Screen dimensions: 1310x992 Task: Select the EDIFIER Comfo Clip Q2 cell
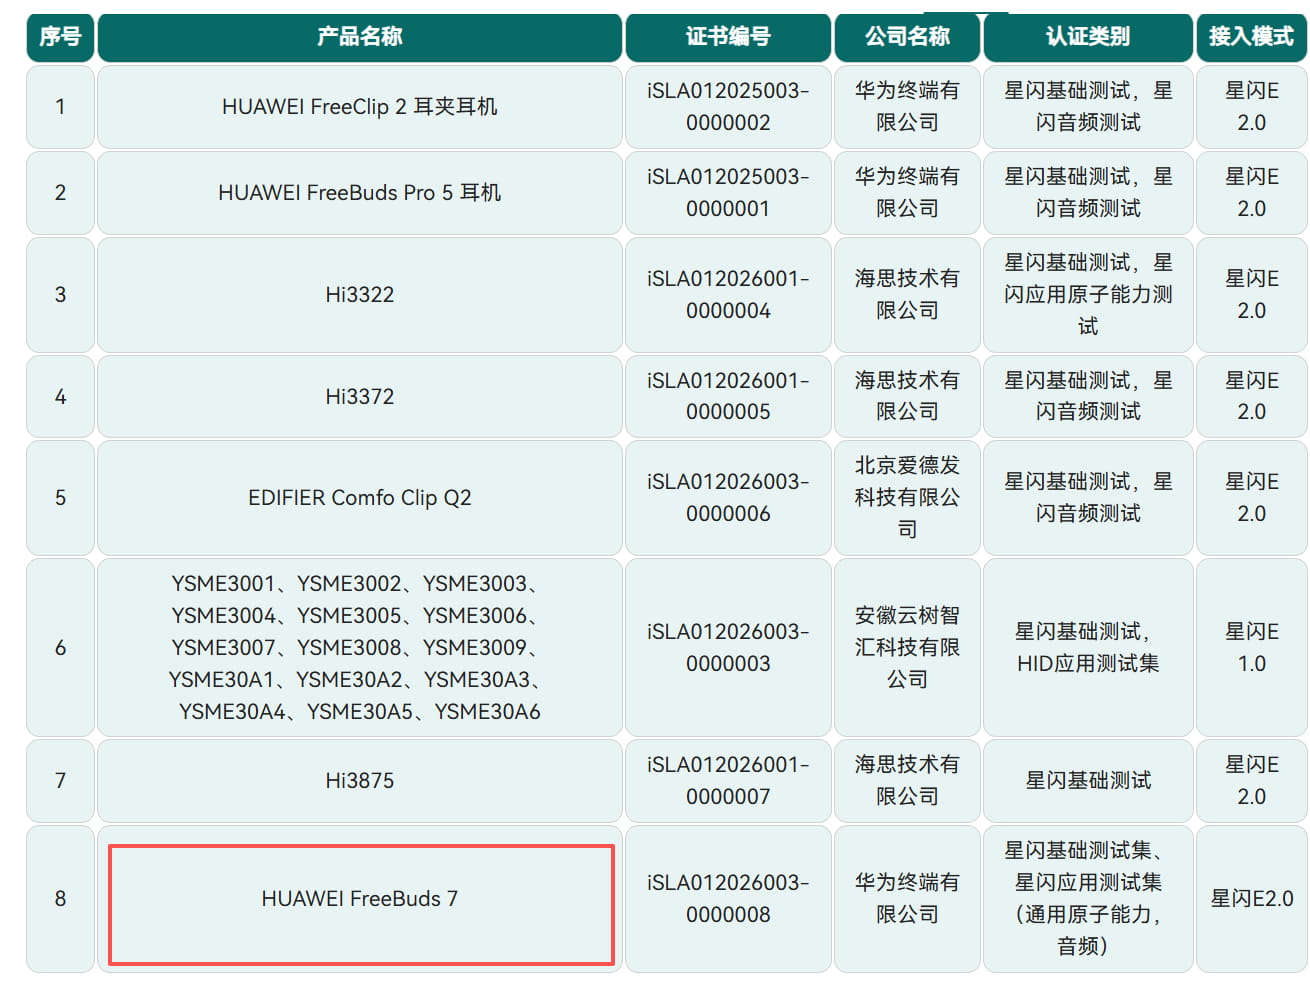tap(360, 498)
